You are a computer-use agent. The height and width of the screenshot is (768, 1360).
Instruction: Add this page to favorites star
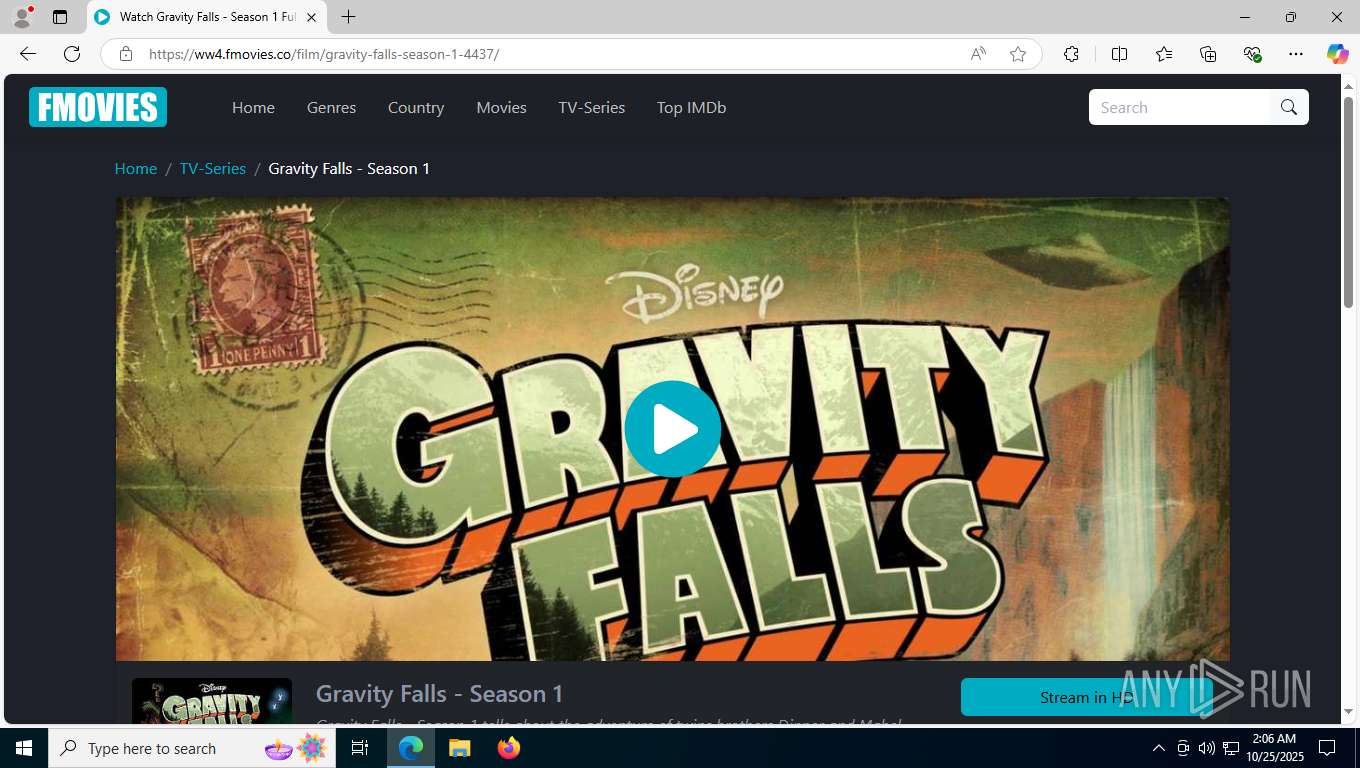coord(1018,54)
